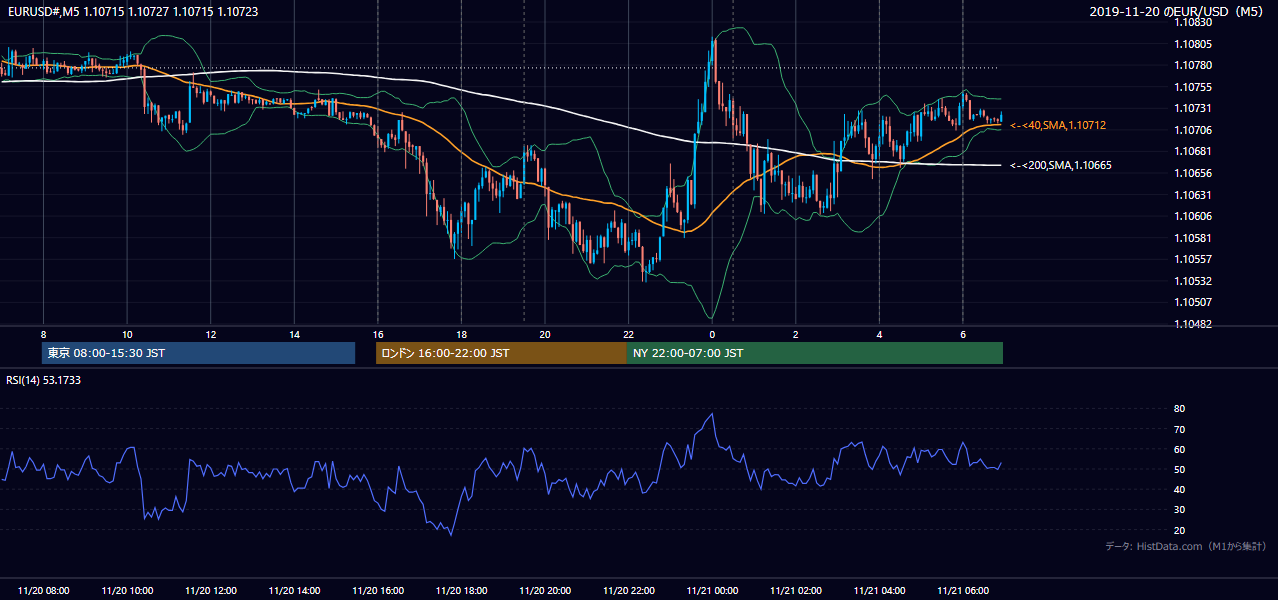Click the date label 11/20 20:00
This screenshot has width=1278, height=600.
coord(545,591)
